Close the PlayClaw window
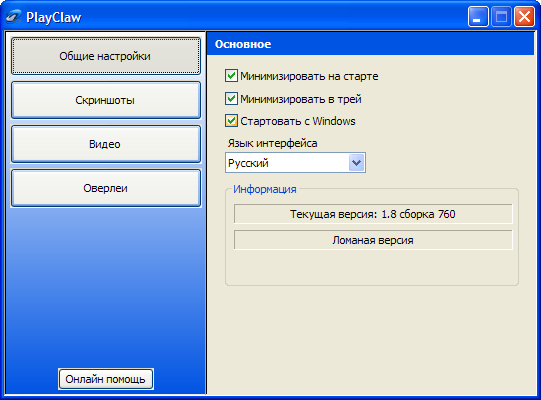Screen dimensions: 541x400 pyautogui.click(x=524, y=17)
